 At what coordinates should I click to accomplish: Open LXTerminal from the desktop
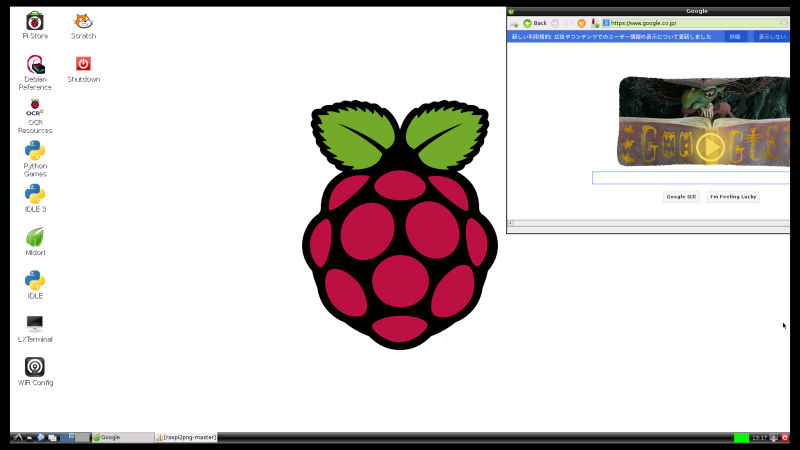tap(35, 324)
